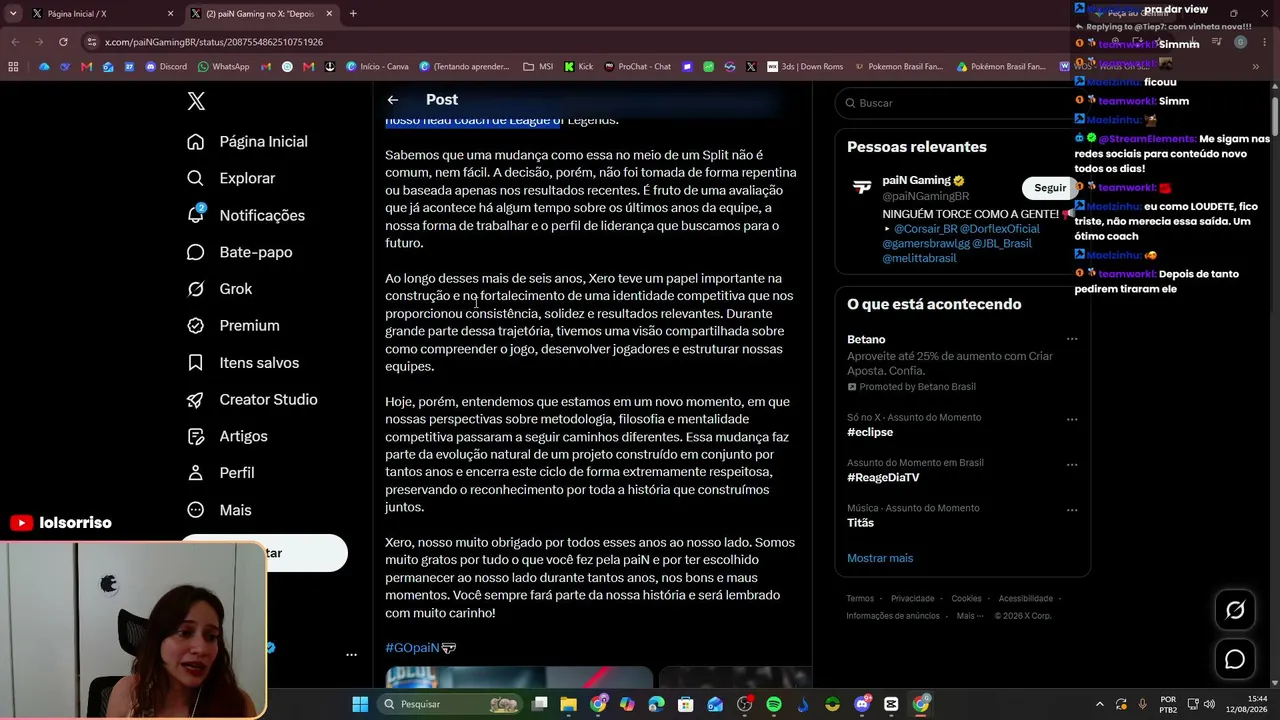Open the Perfil page
1280x720 pixels.
click(221, 473)
